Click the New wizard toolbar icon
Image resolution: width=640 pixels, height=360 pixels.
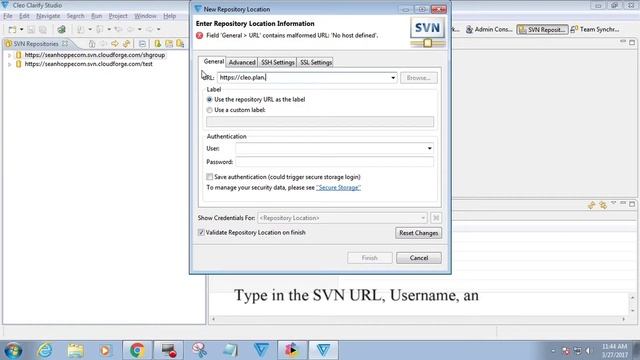click(x=12, y=29)
